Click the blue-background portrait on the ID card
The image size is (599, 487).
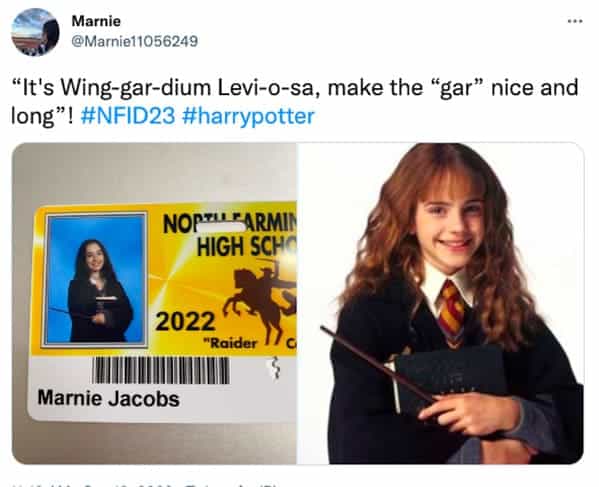coord(96,280)
